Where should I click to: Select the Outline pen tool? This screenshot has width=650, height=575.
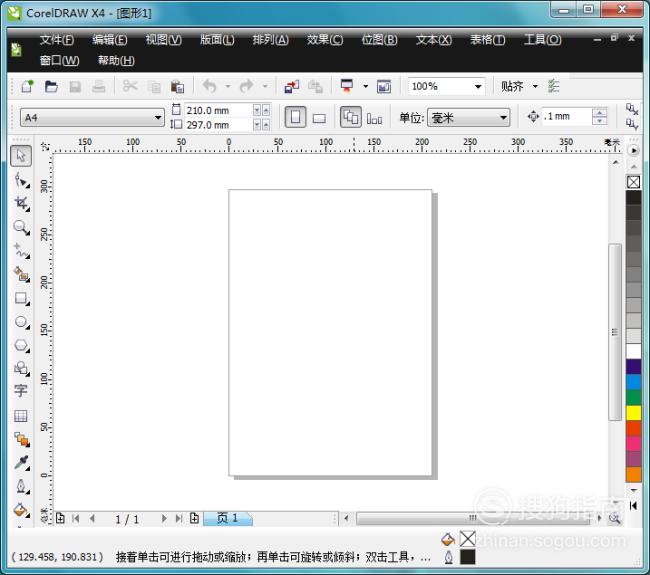click(x=21, y=486)
